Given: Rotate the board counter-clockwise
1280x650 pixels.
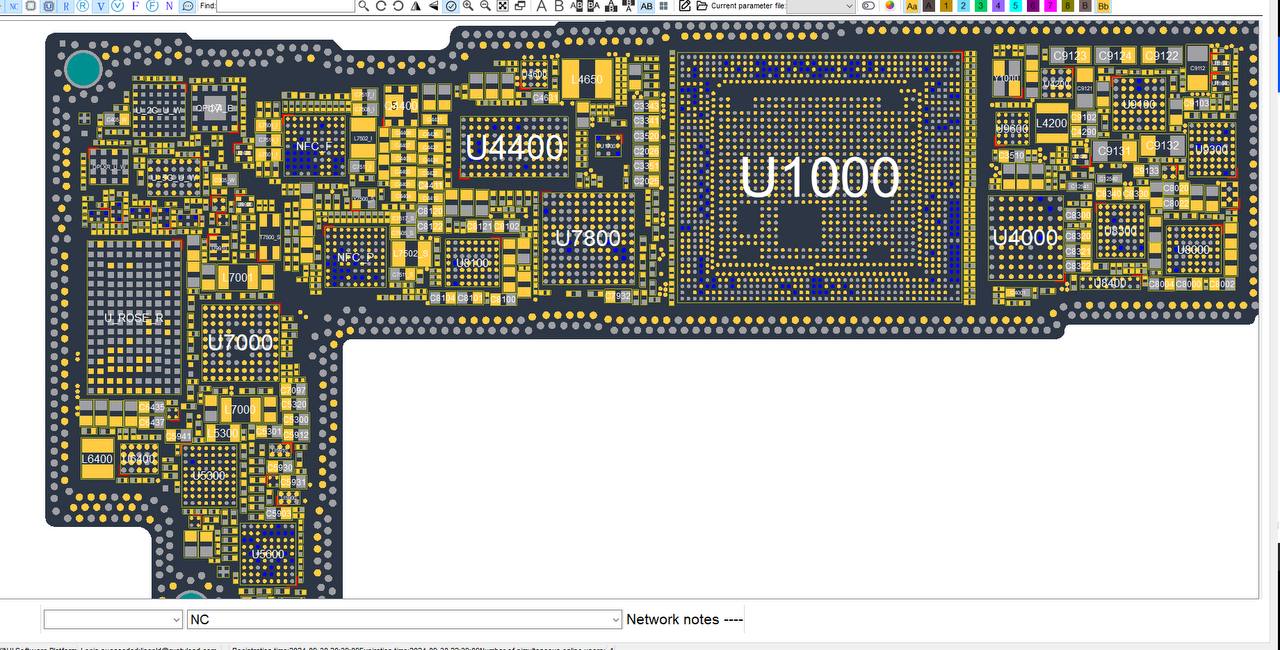Looking at the screenshot, I should pos(398,6).
